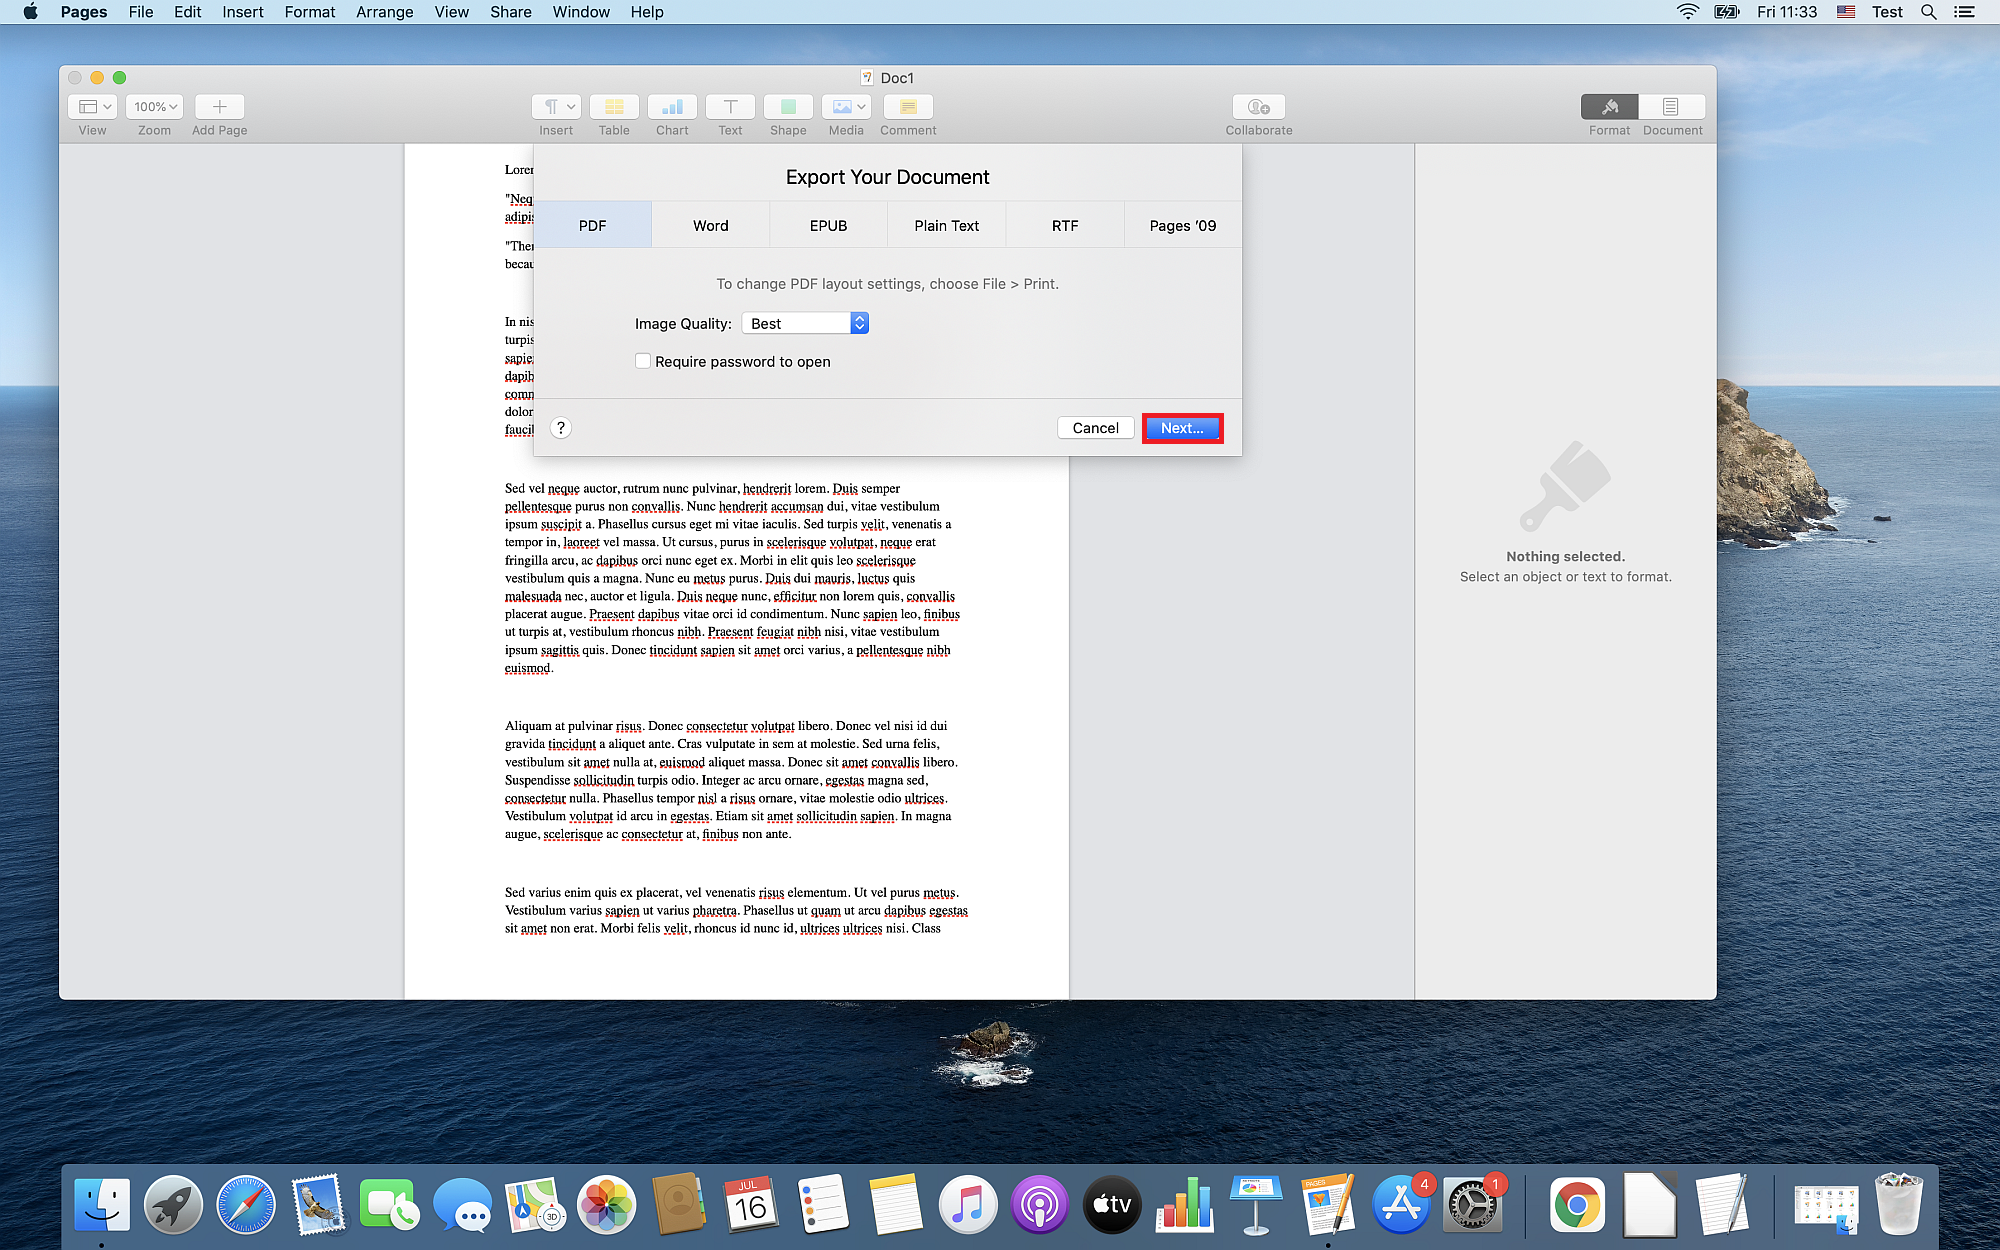Cancel the export dialog
This screenshot has width=2000, height=1250.
click(x=1095, y=428)
